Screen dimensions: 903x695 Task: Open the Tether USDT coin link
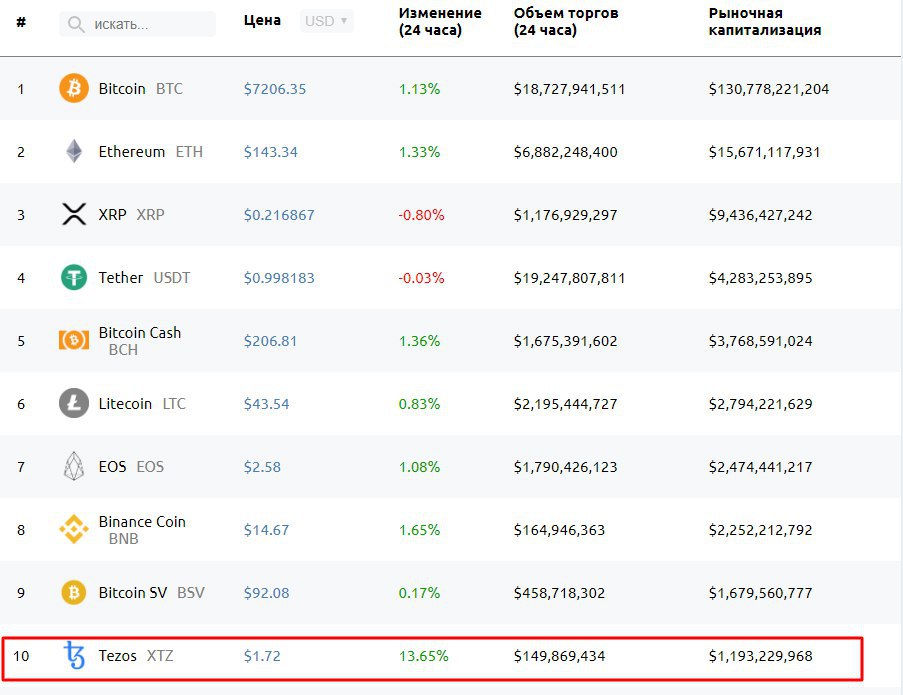click(144, 278)
